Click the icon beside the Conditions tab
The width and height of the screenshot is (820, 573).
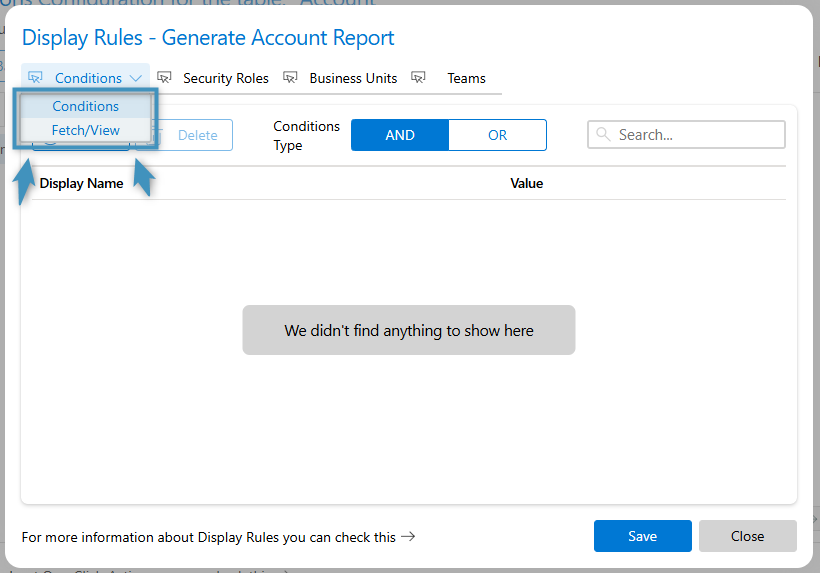pos(36,78)
